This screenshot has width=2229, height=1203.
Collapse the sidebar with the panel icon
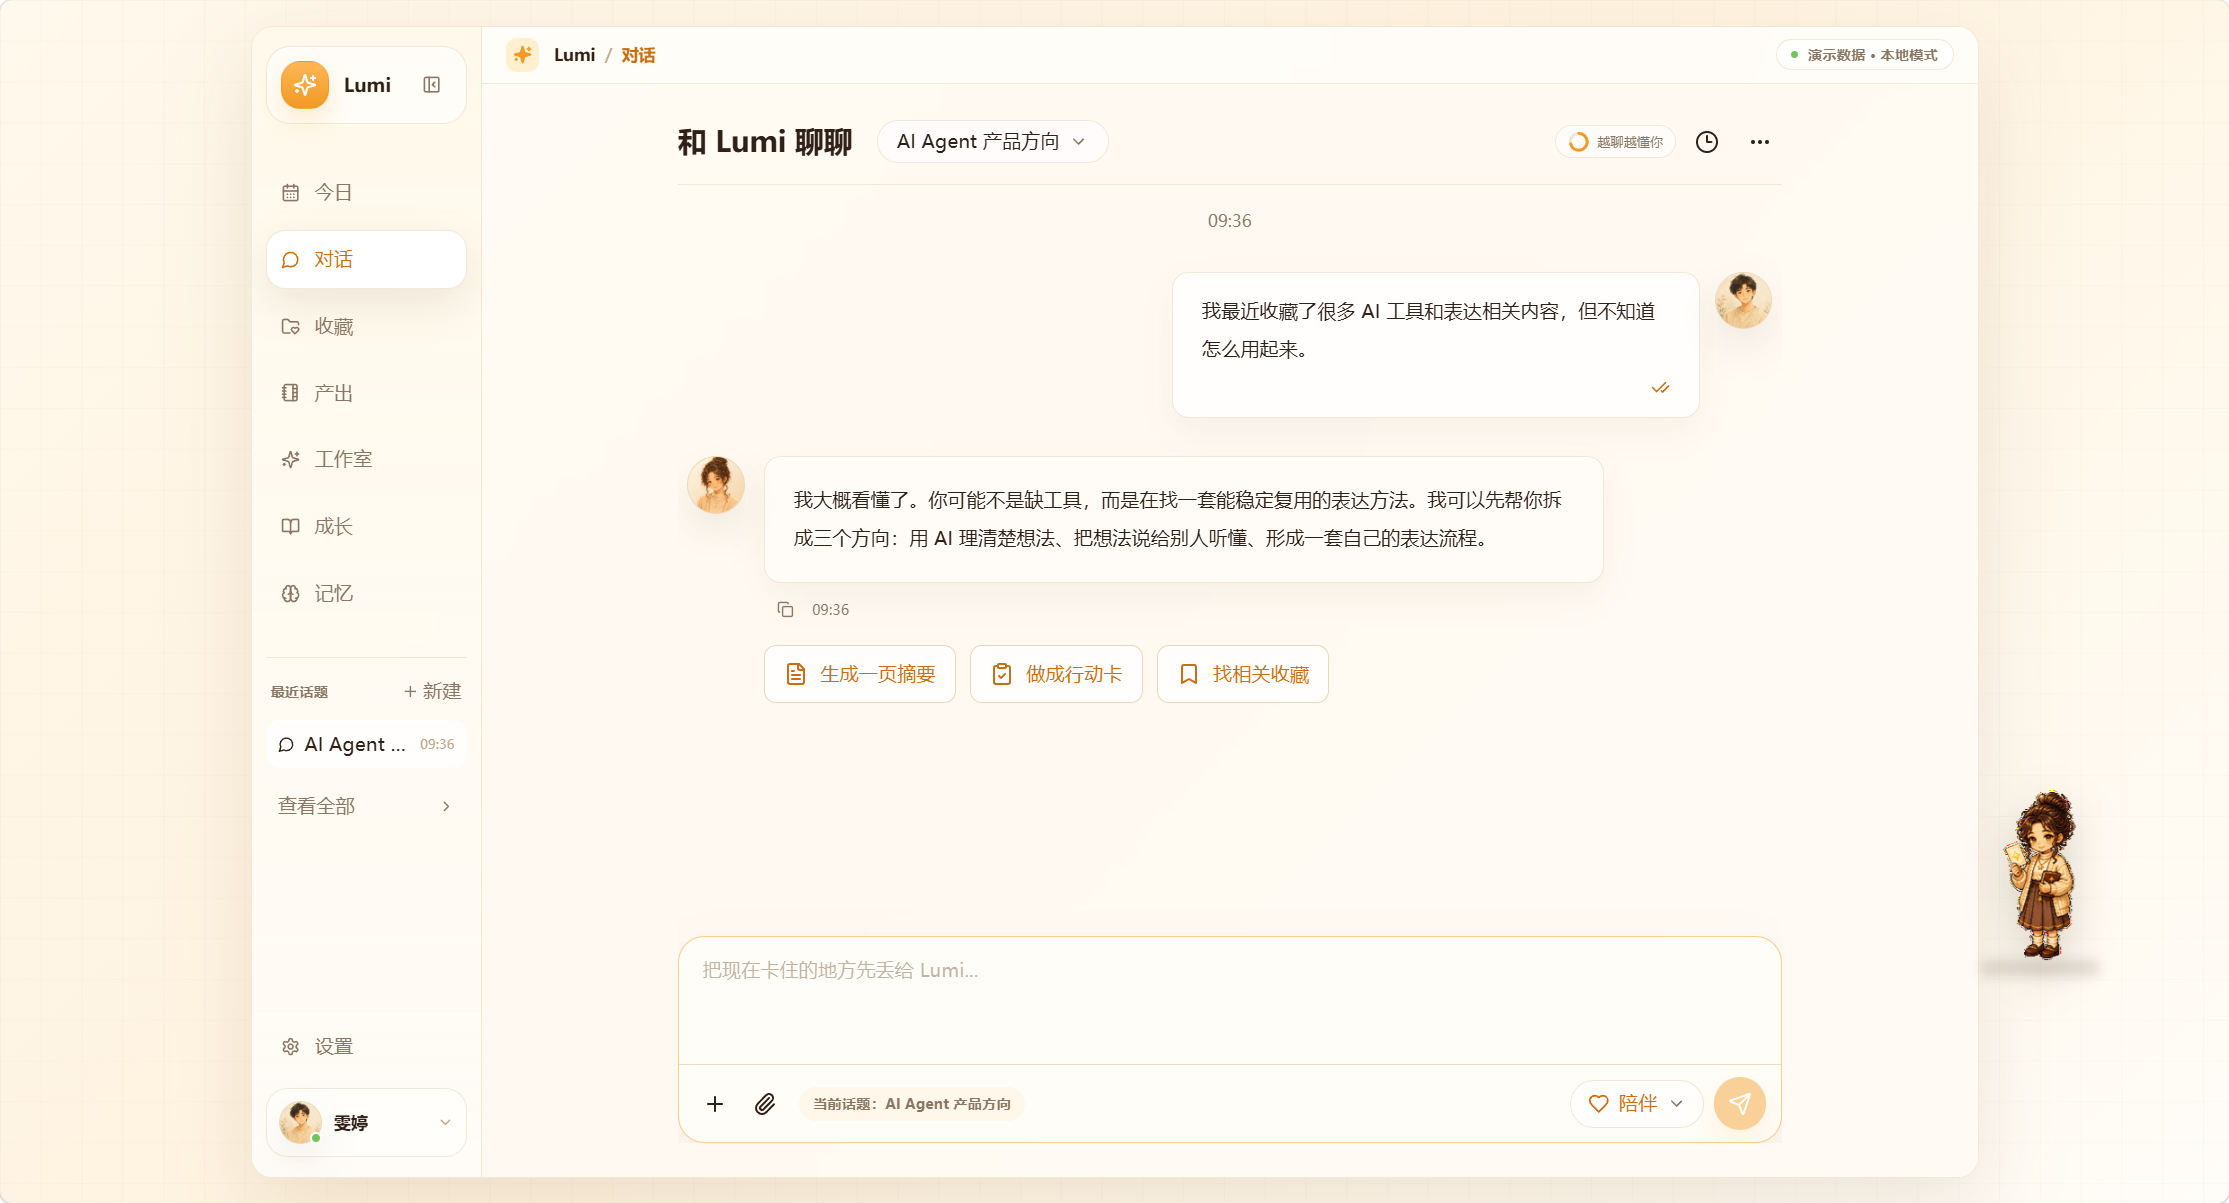[432, 85]
